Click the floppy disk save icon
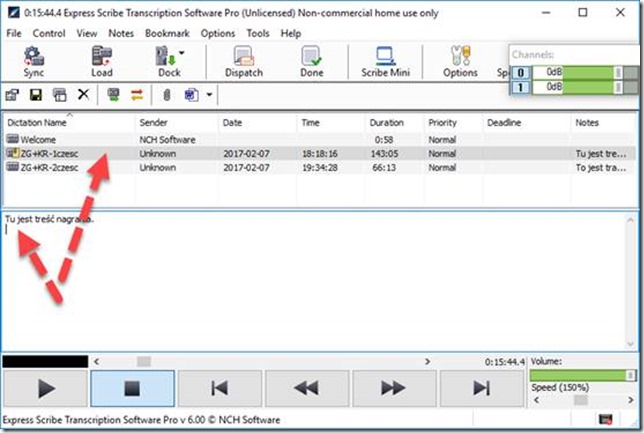644x433 pixels. [36, 95]
